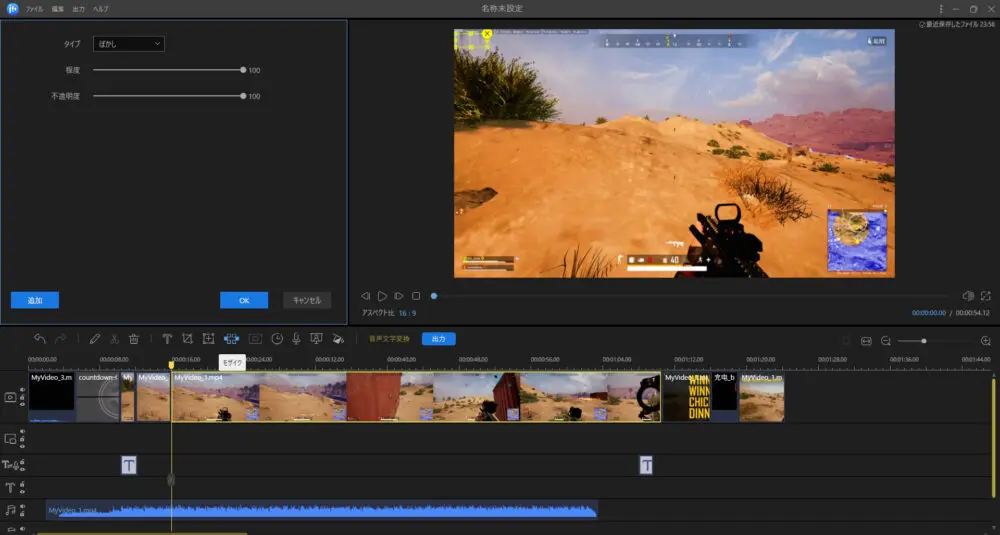The height and width of the screenshot is (535, 1000).
Task: Click the yellow playhead marker on the ruler
Action: click(171, 364)
